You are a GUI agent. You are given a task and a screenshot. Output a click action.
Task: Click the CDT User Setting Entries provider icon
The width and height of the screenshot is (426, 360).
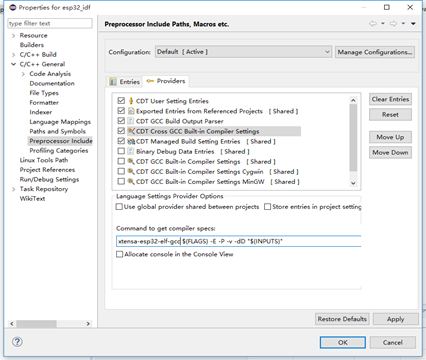131,101
